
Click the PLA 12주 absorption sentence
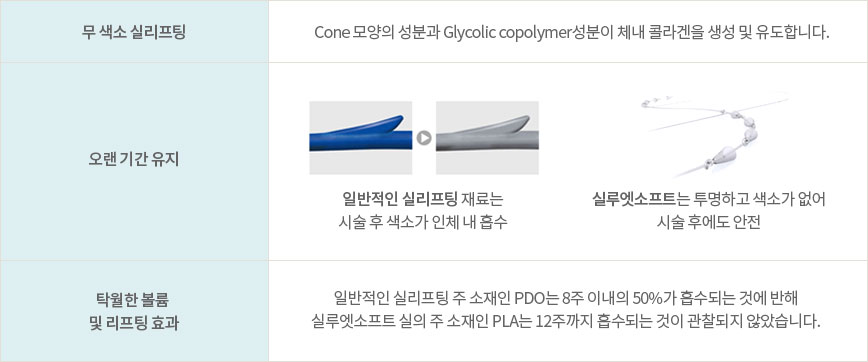point(565,320)
